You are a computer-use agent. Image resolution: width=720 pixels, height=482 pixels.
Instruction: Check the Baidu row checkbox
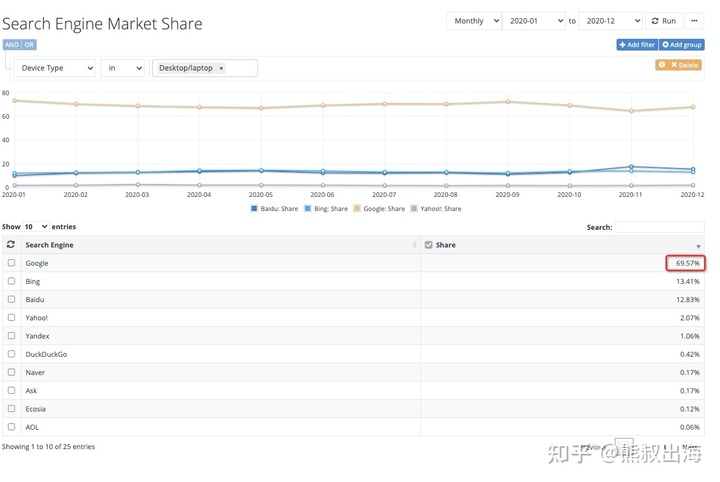[x=11, y=299]
